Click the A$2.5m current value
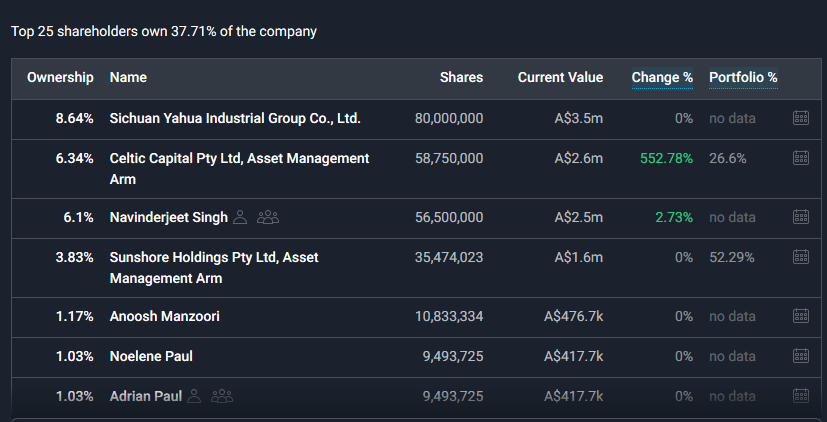This screenshot has width=827, height=422. pos(579,217)
